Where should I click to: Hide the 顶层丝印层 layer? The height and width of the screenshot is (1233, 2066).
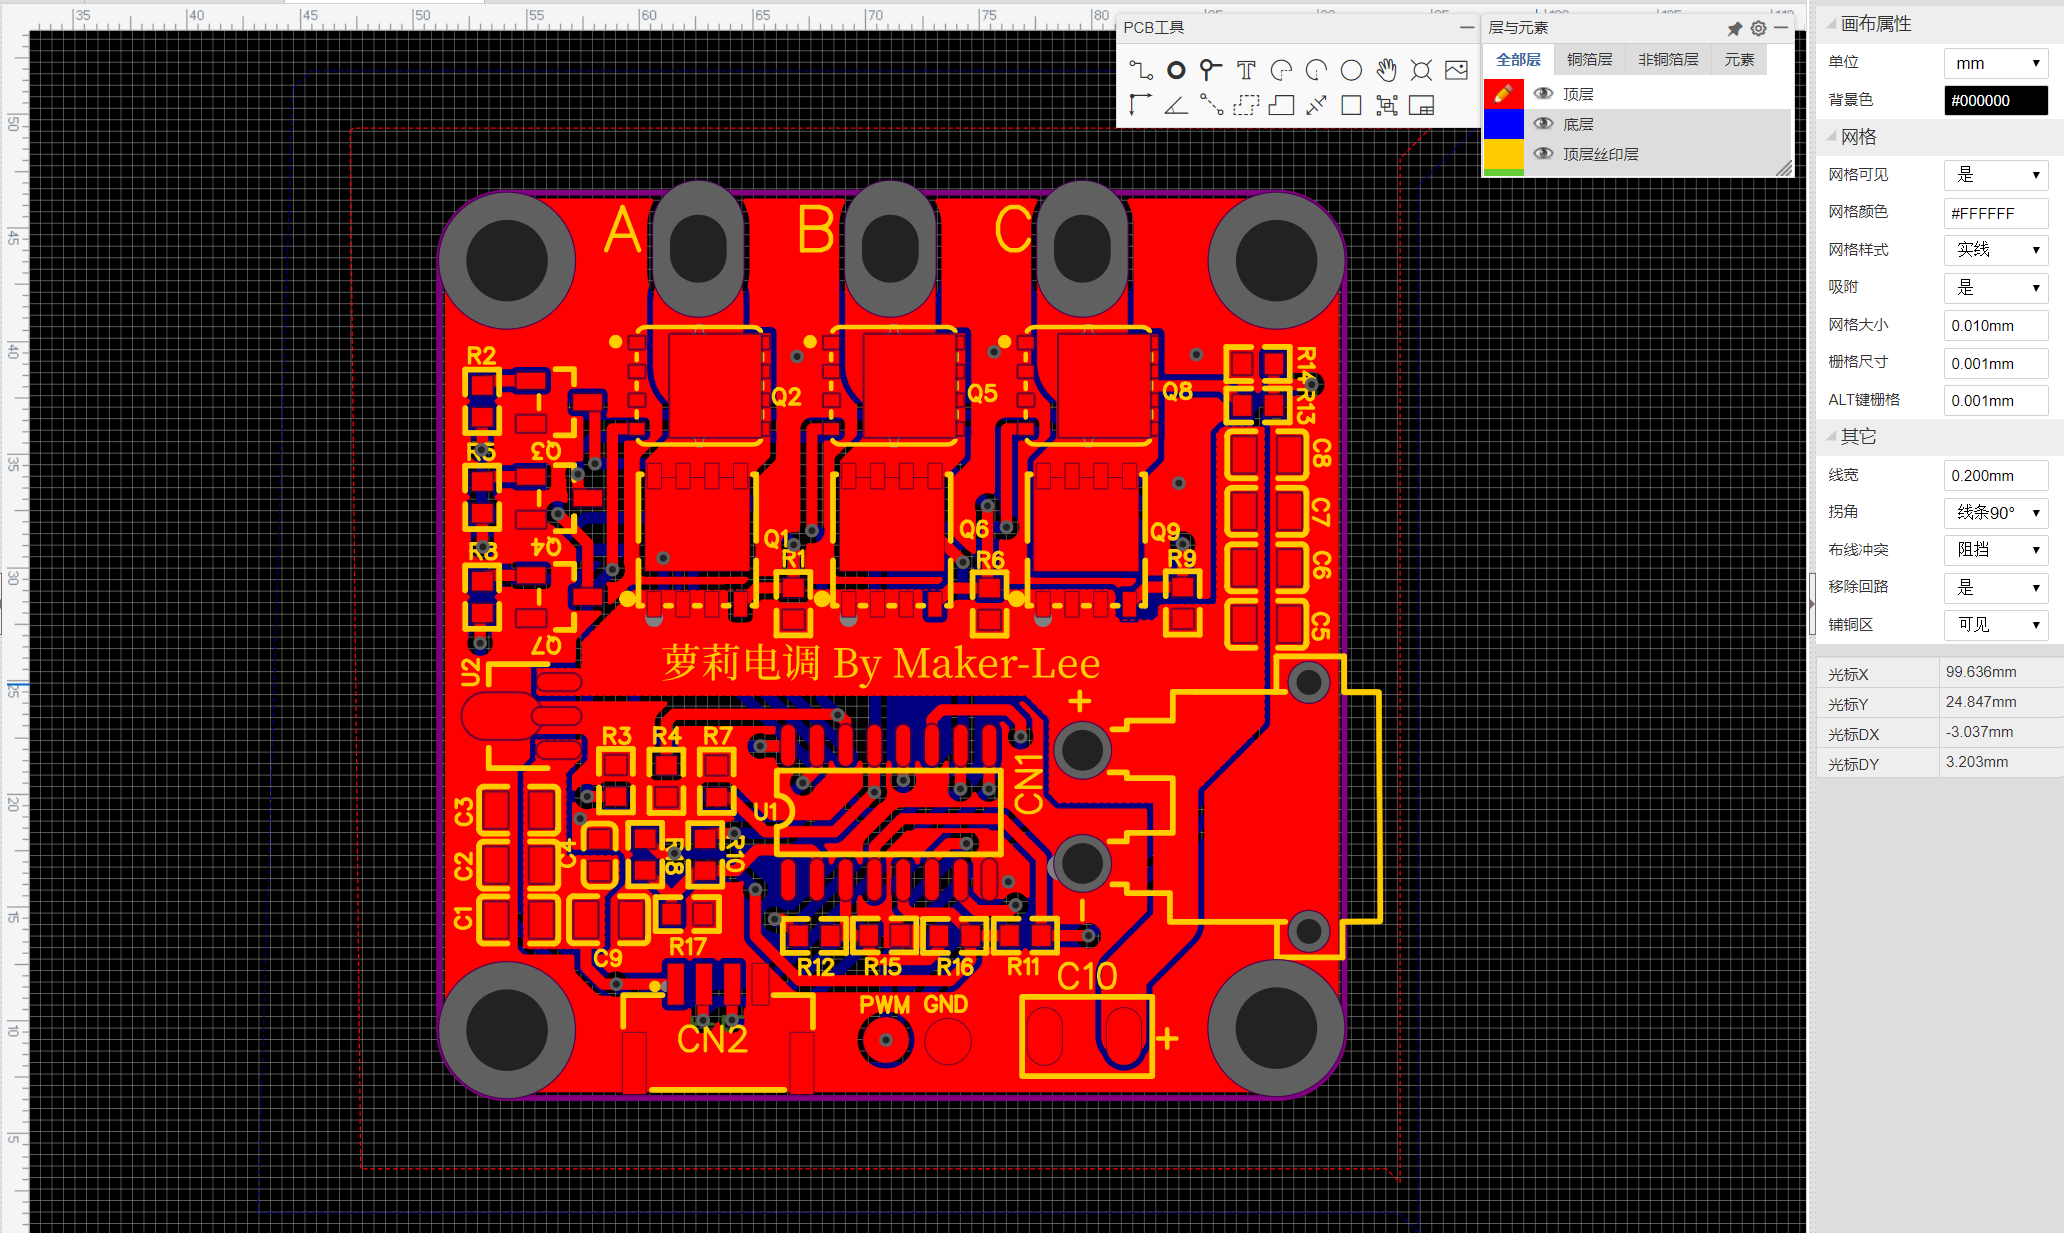point(1544,154)
